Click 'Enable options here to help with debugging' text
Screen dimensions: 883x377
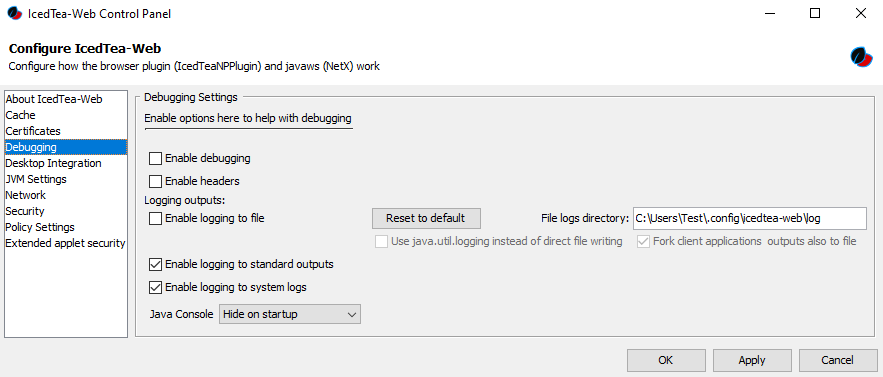tap(248, 118)
